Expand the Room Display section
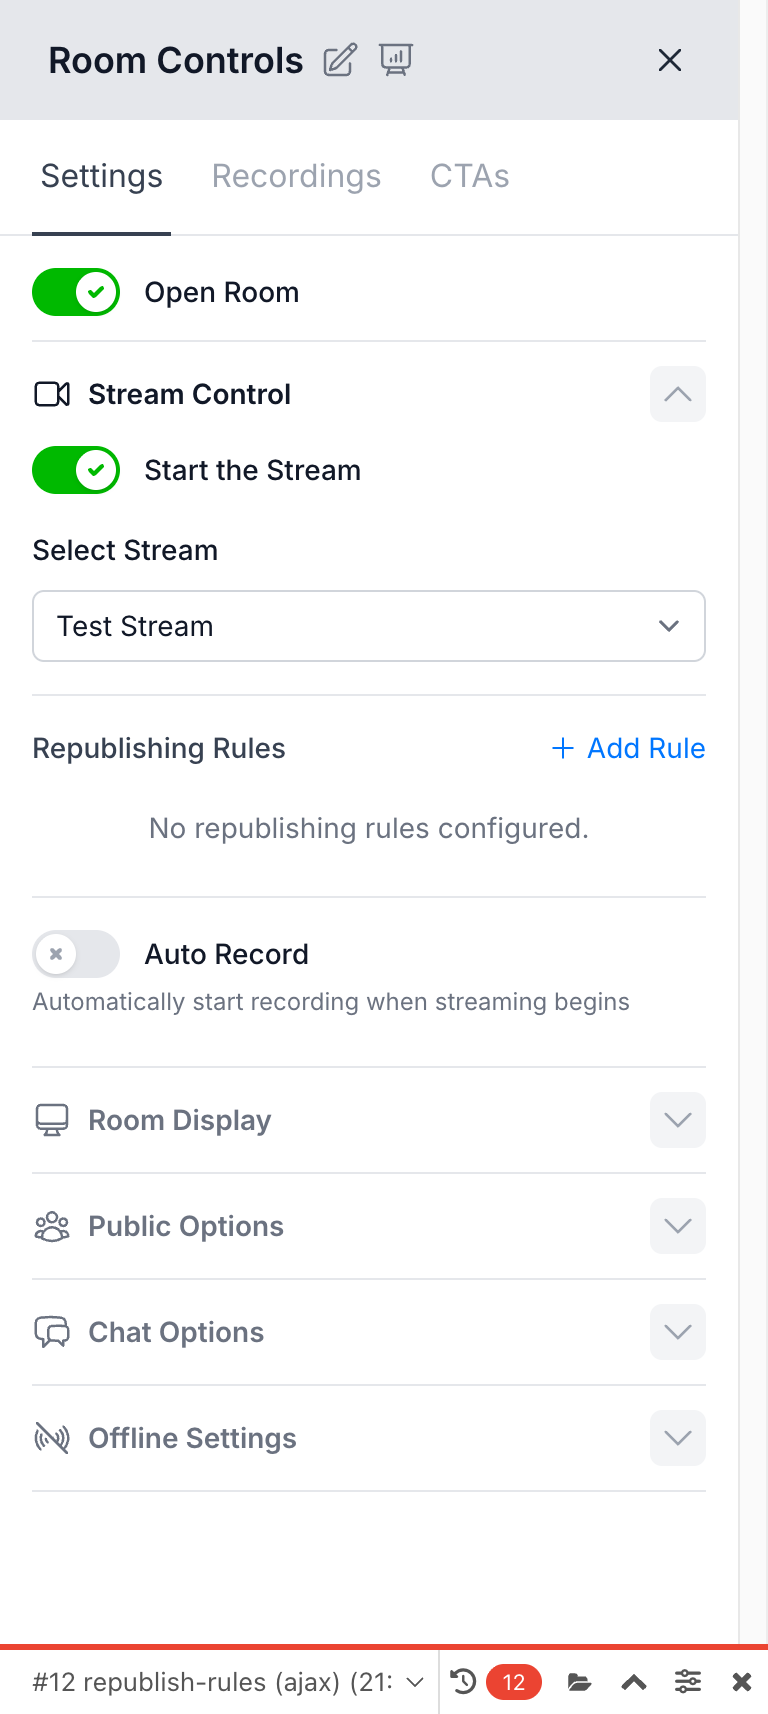 point(677,1120)
